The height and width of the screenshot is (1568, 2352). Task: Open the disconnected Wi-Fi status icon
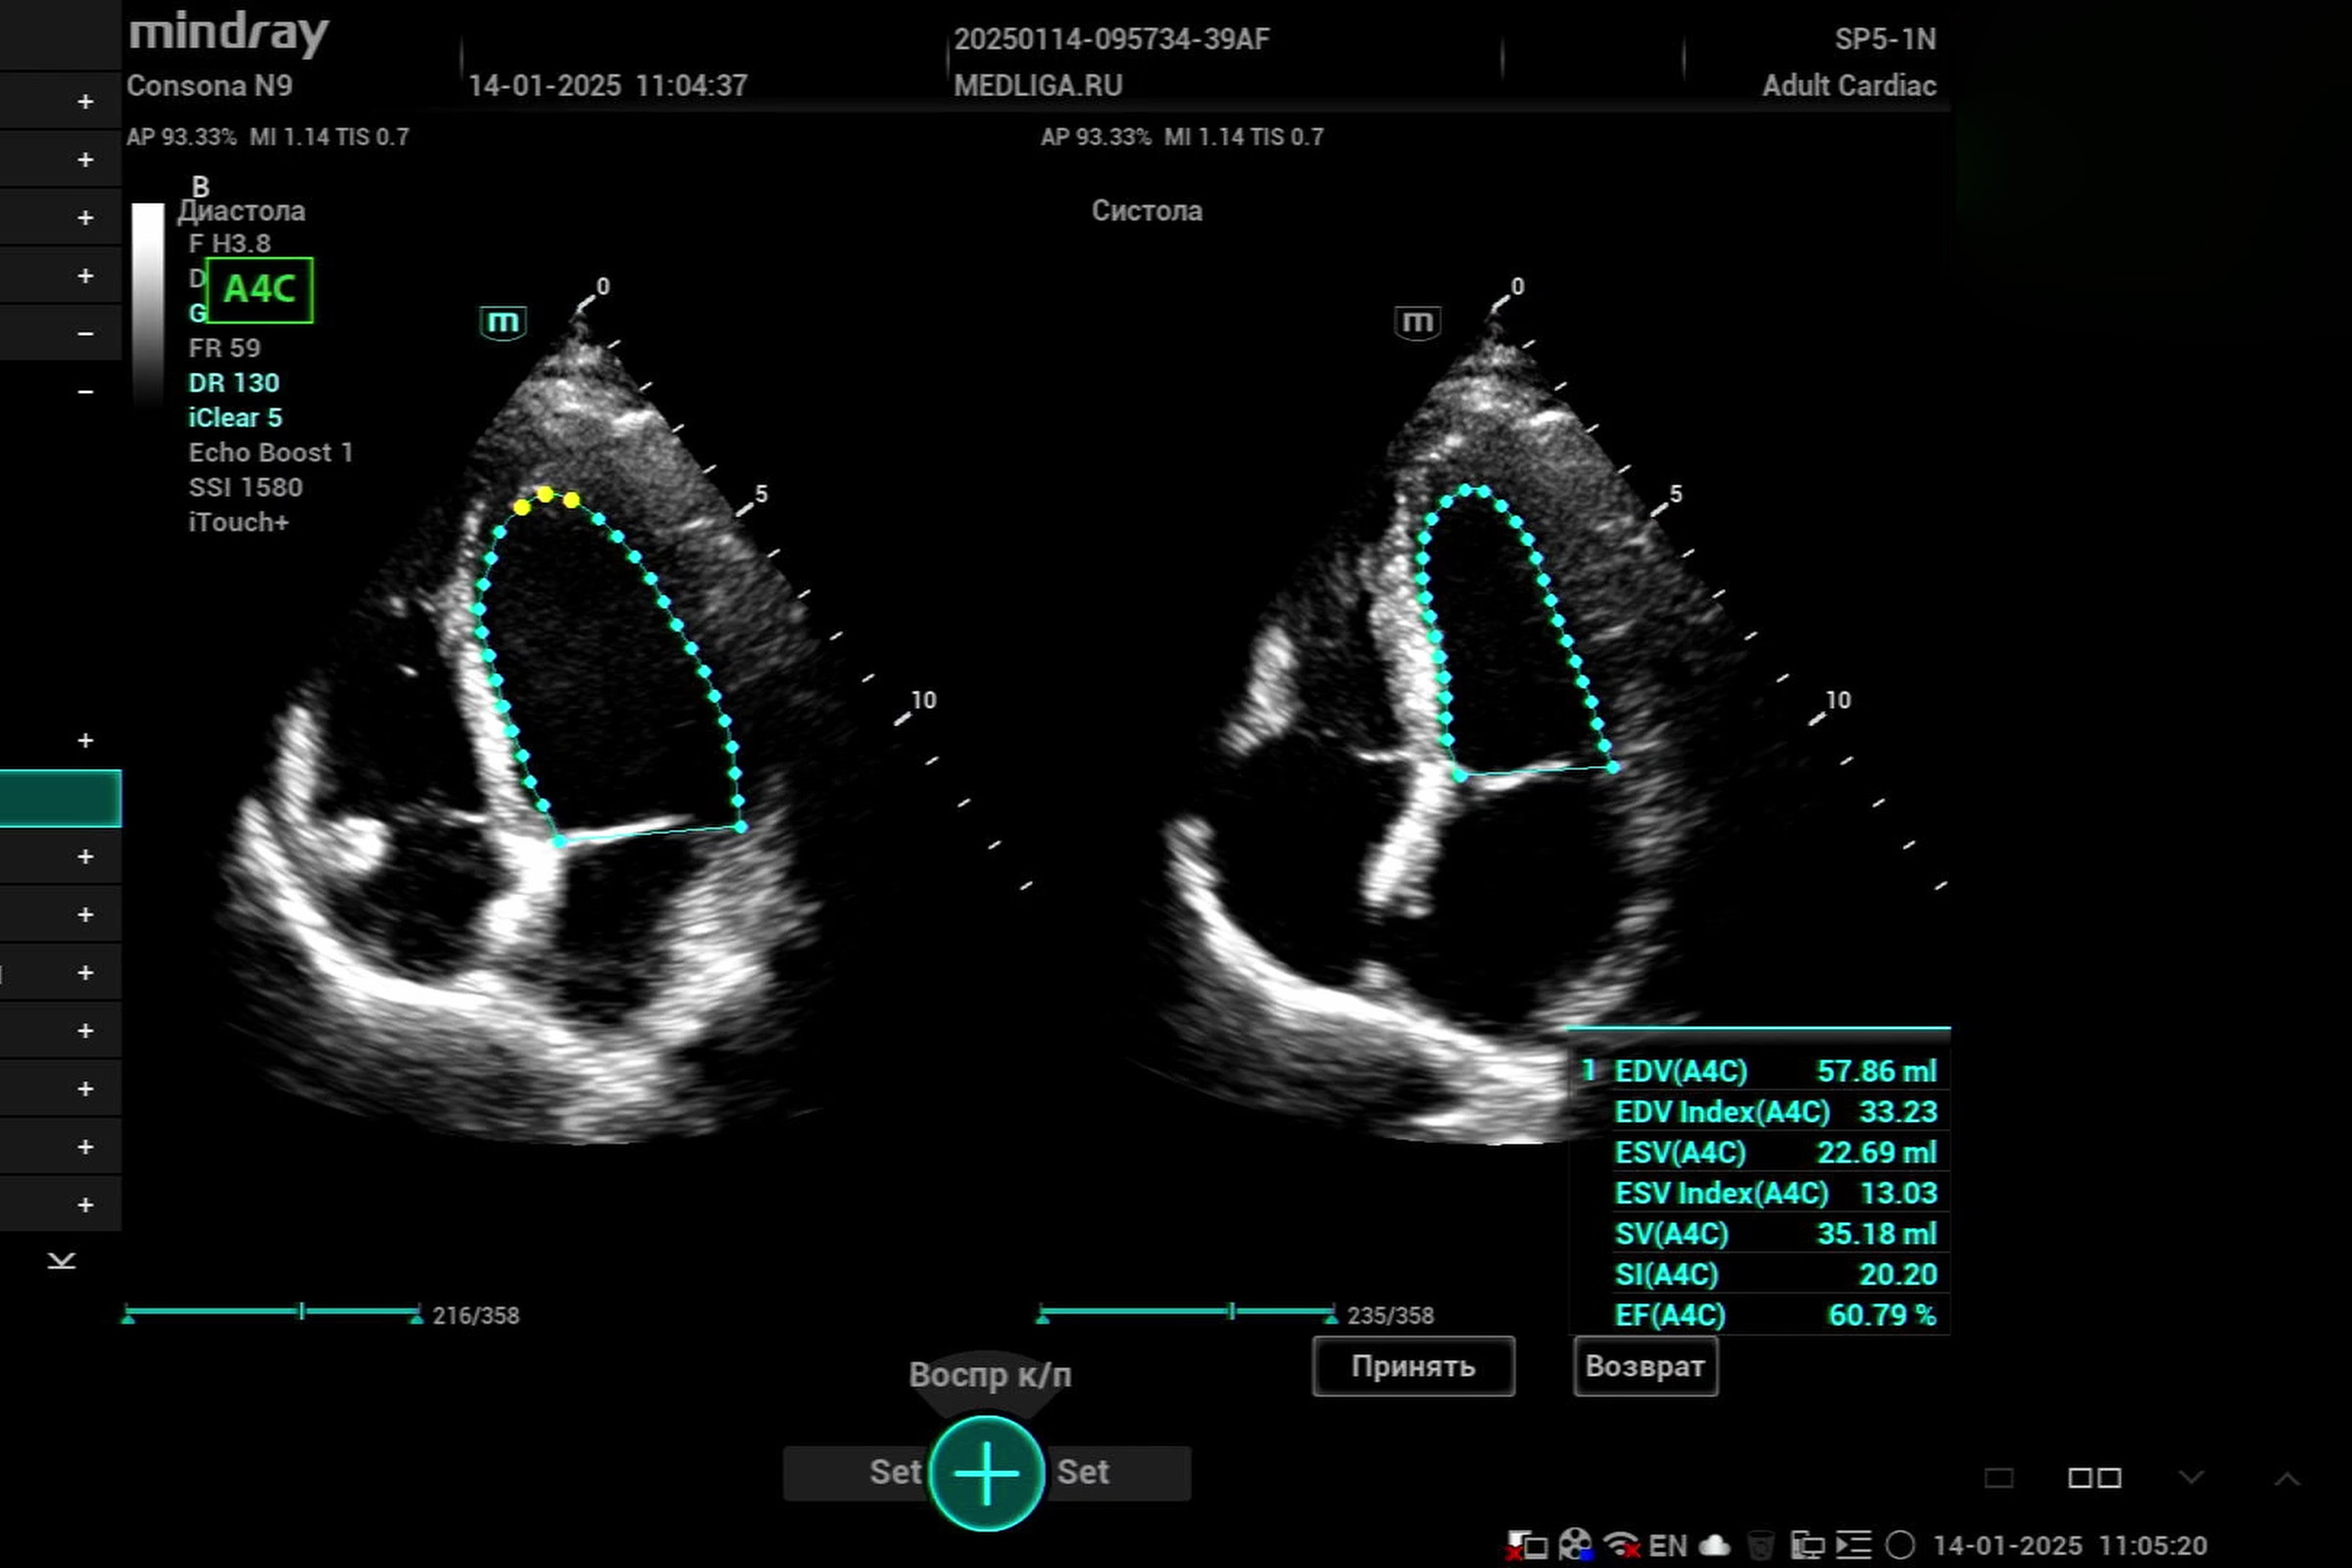(x=1620, y=1545)
